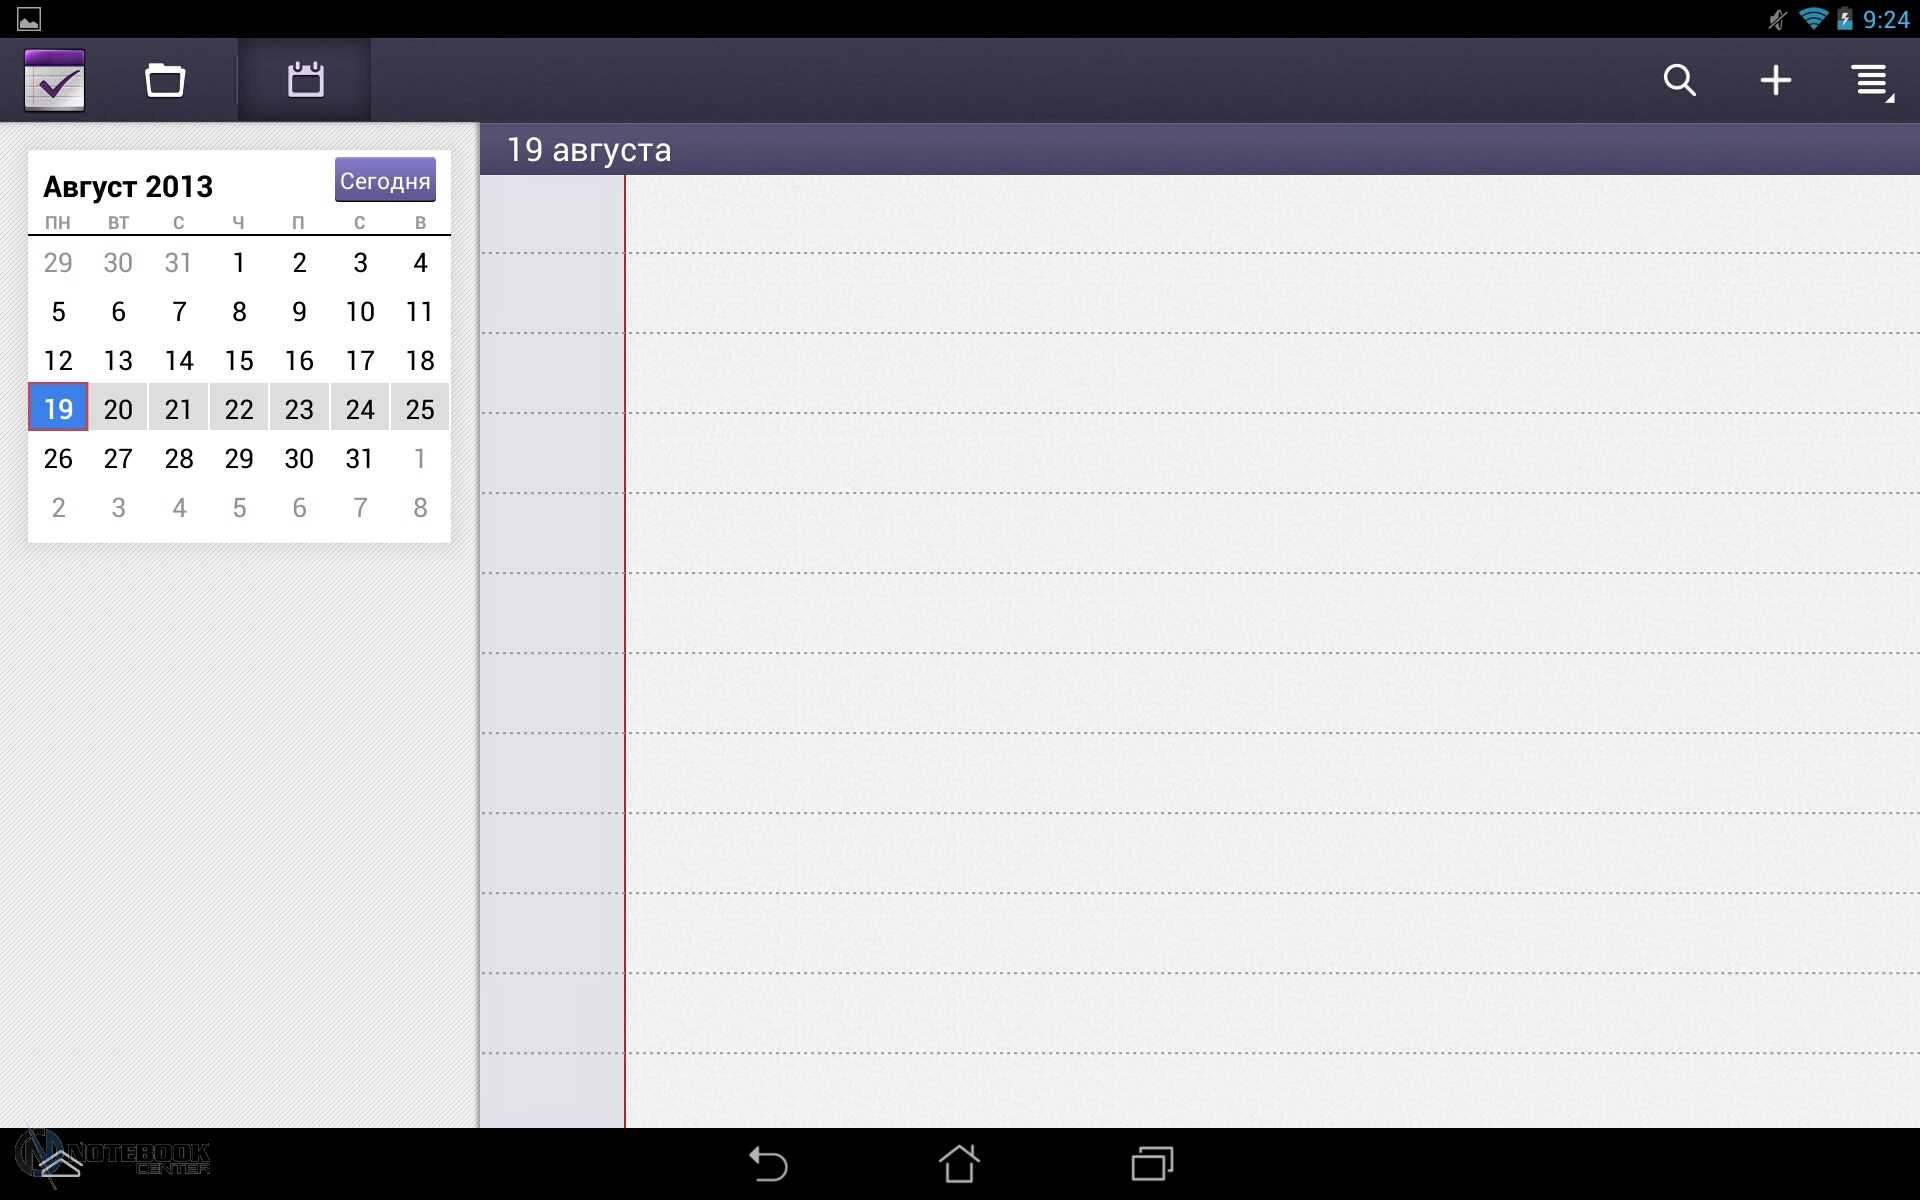Viewport: 1920px width, 1200px height.
Task: Choose August 31 in the calendar
Action: click(359, 458)
